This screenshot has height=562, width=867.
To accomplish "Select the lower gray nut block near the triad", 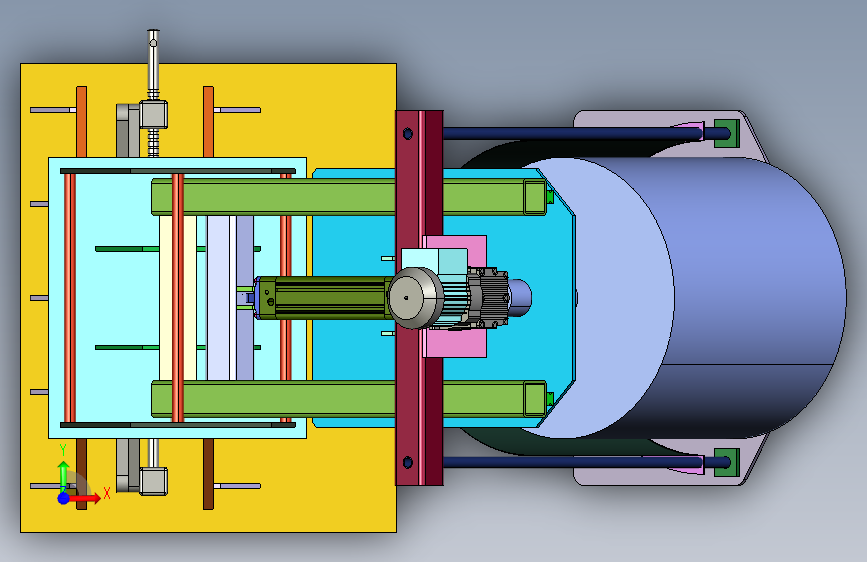I will (153, 481).
